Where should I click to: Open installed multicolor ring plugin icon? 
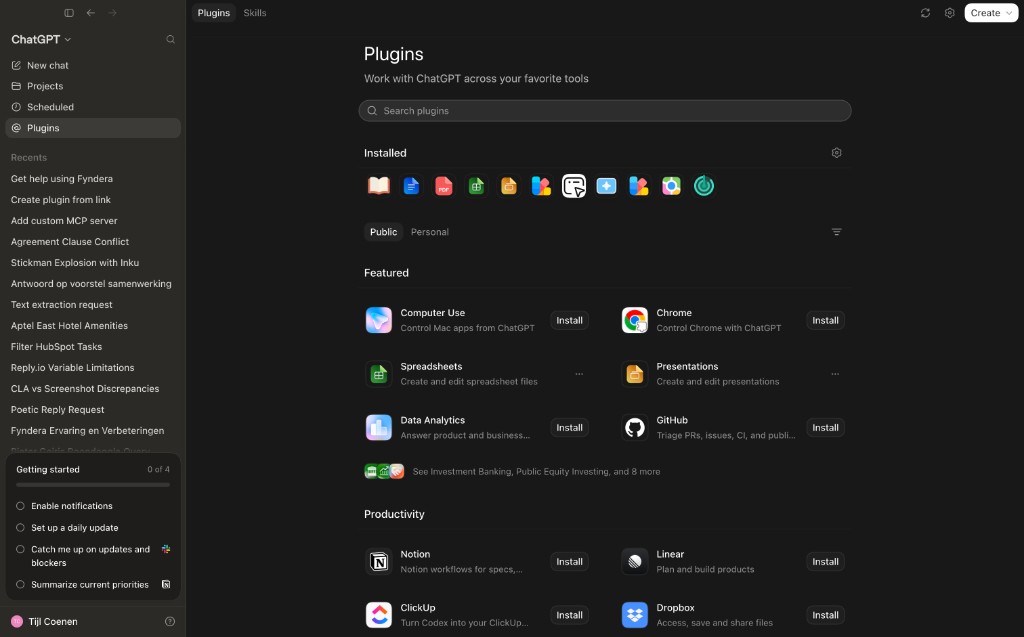click(x=671, y=186)
